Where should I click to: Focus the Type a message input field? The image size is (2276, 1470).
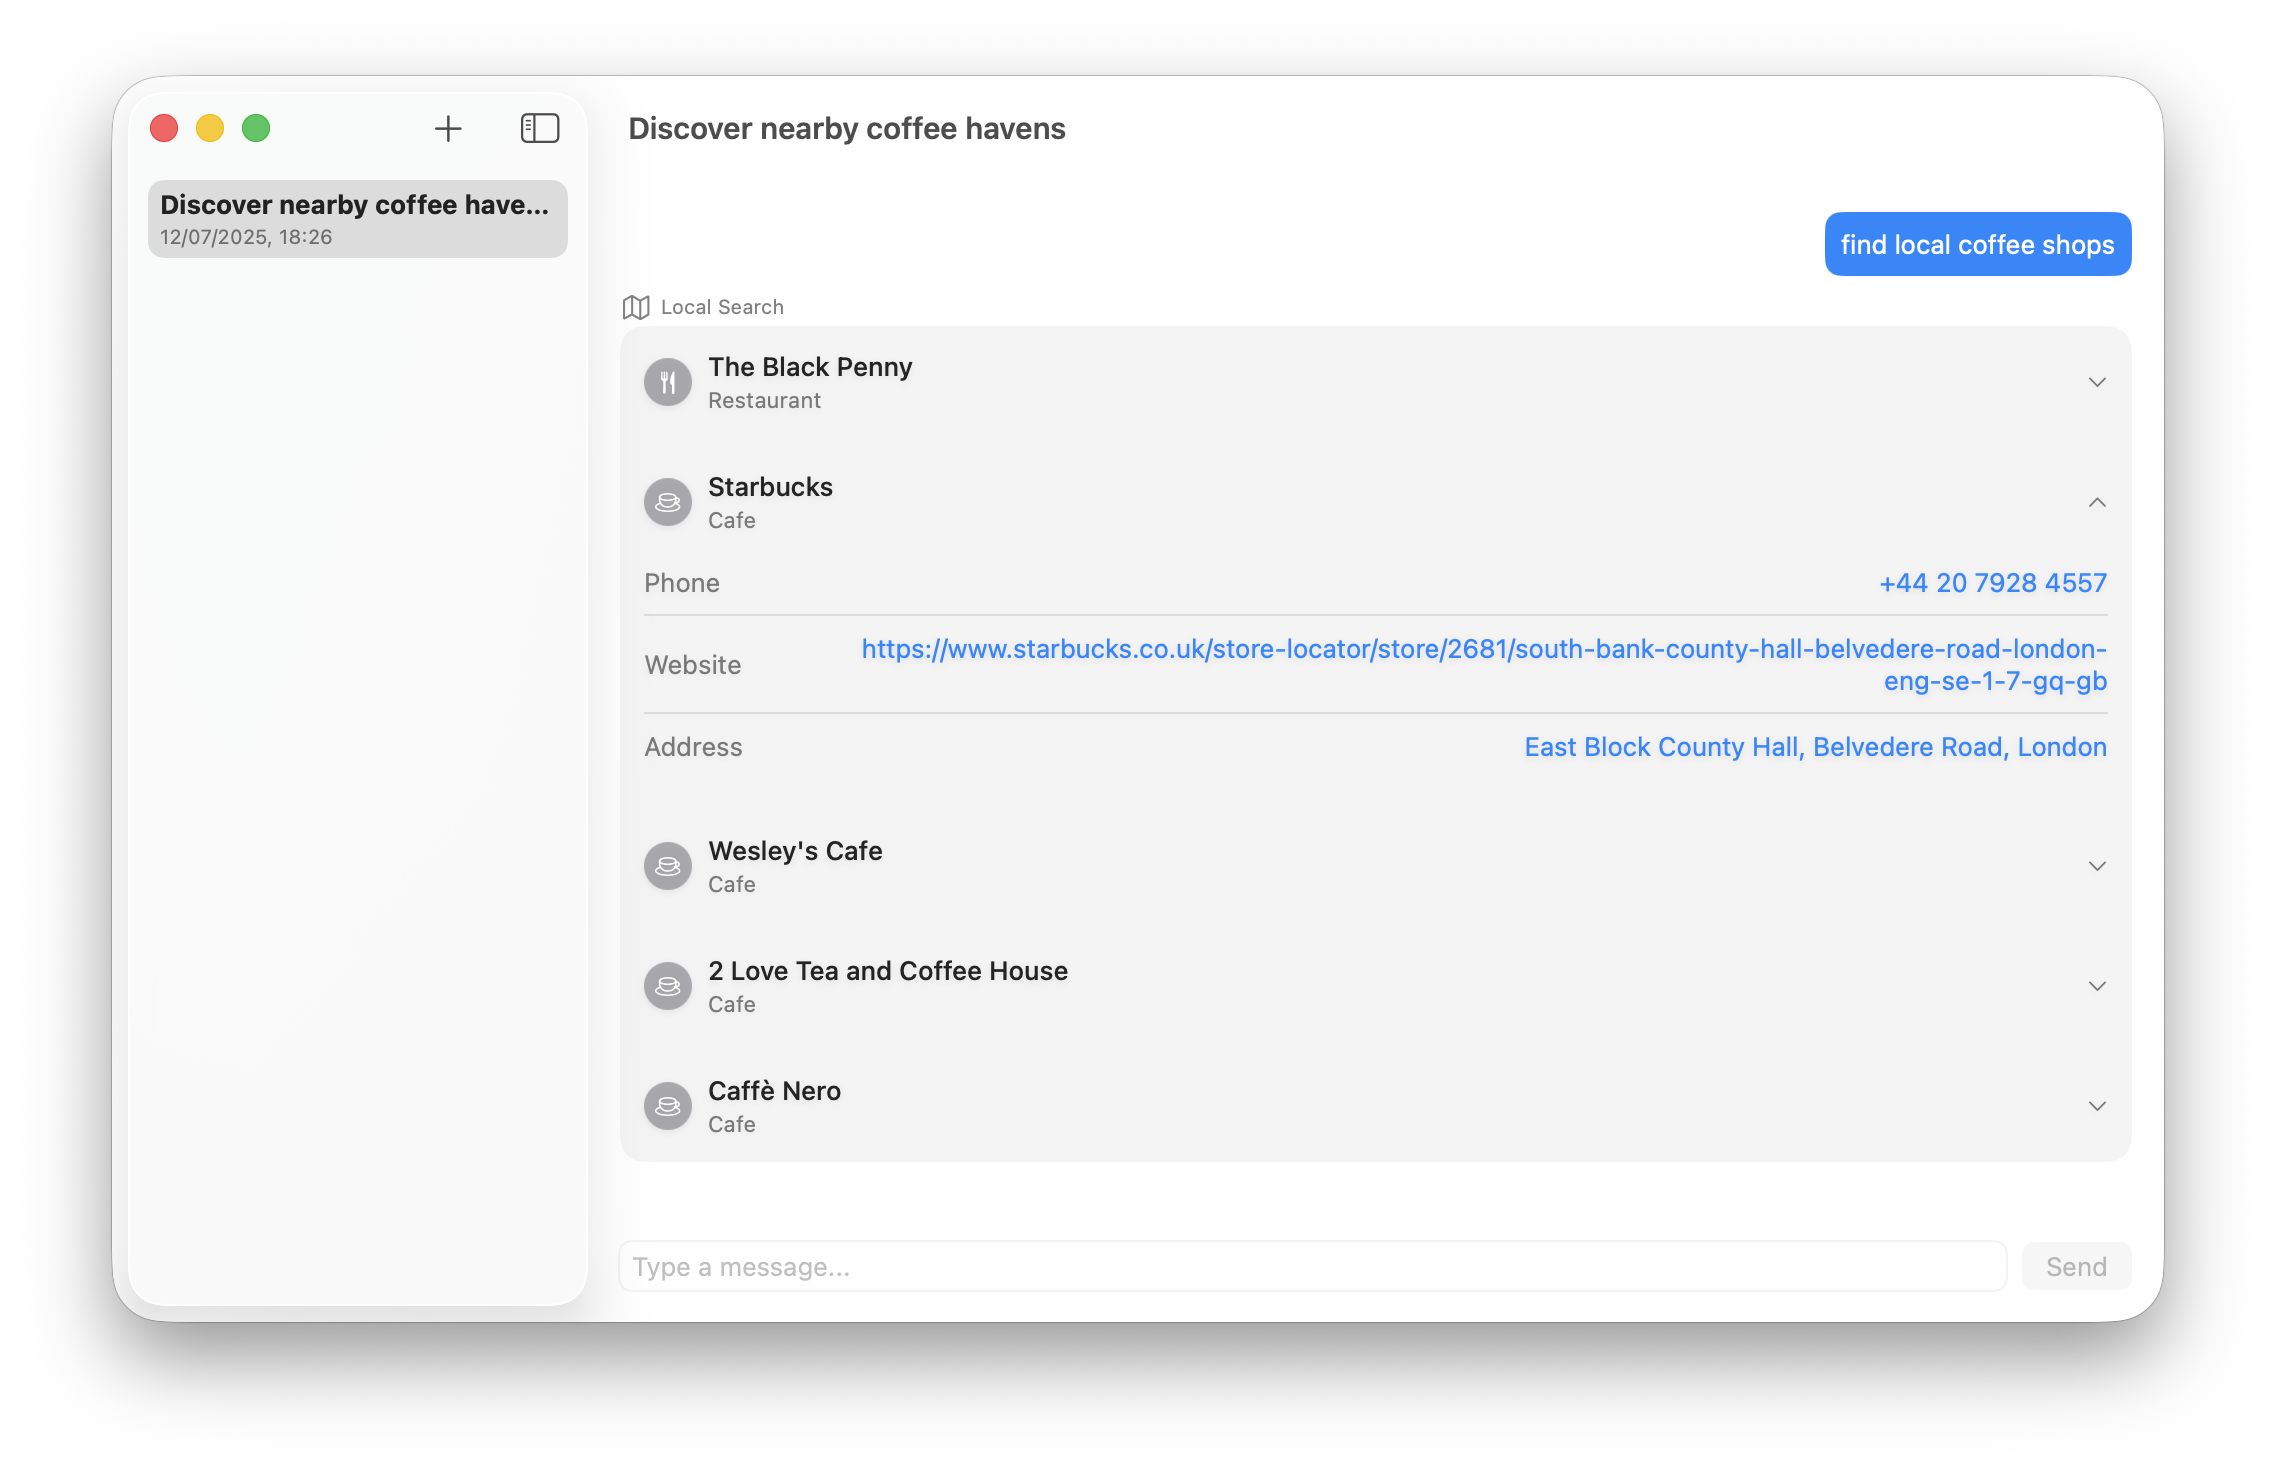pos(1312,1267)
